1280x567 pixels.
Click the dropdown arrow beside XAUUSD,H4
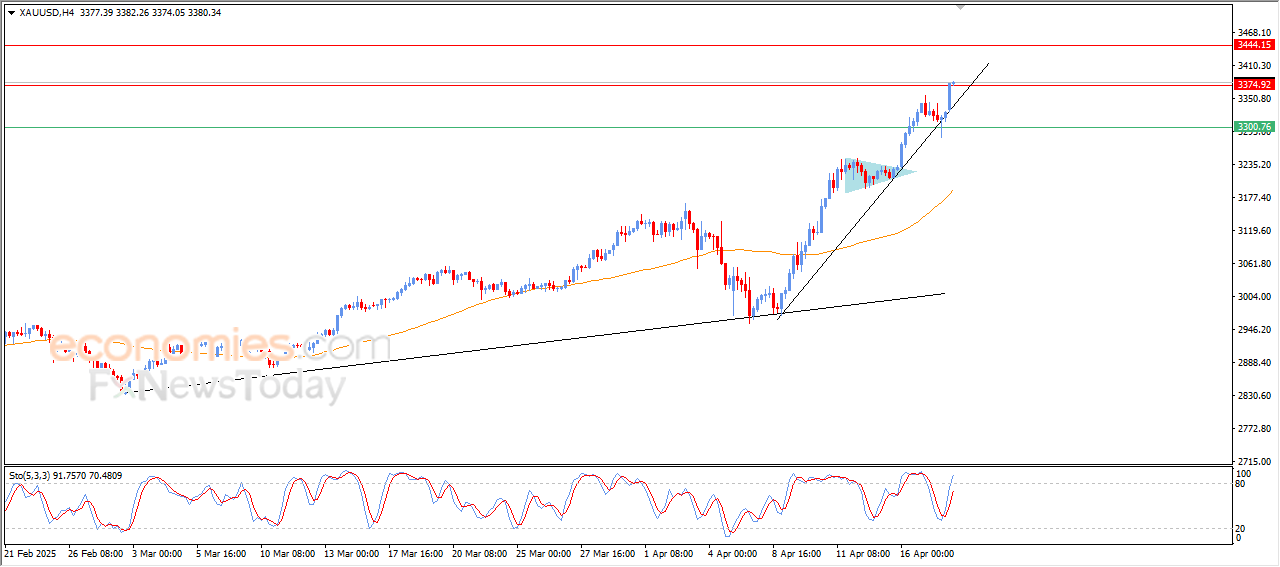pyautogui.click(x=11, y=13)
